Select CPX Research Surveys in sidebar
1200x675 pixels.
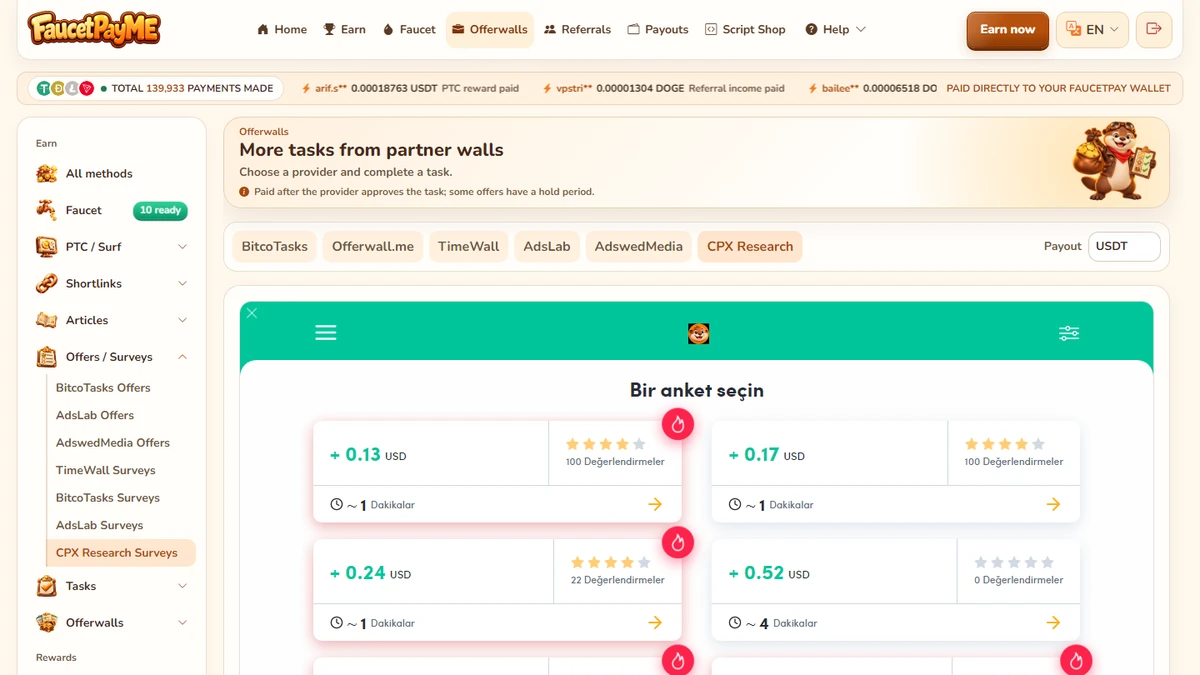click(x=121, y=553)
